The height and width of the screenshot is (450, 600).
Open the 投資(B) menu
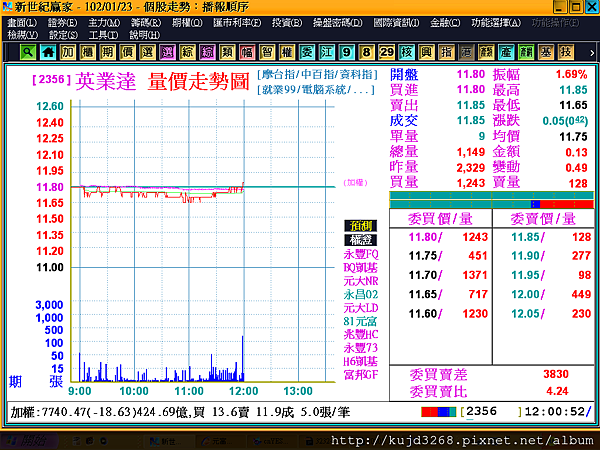click(x=287, y=23)
